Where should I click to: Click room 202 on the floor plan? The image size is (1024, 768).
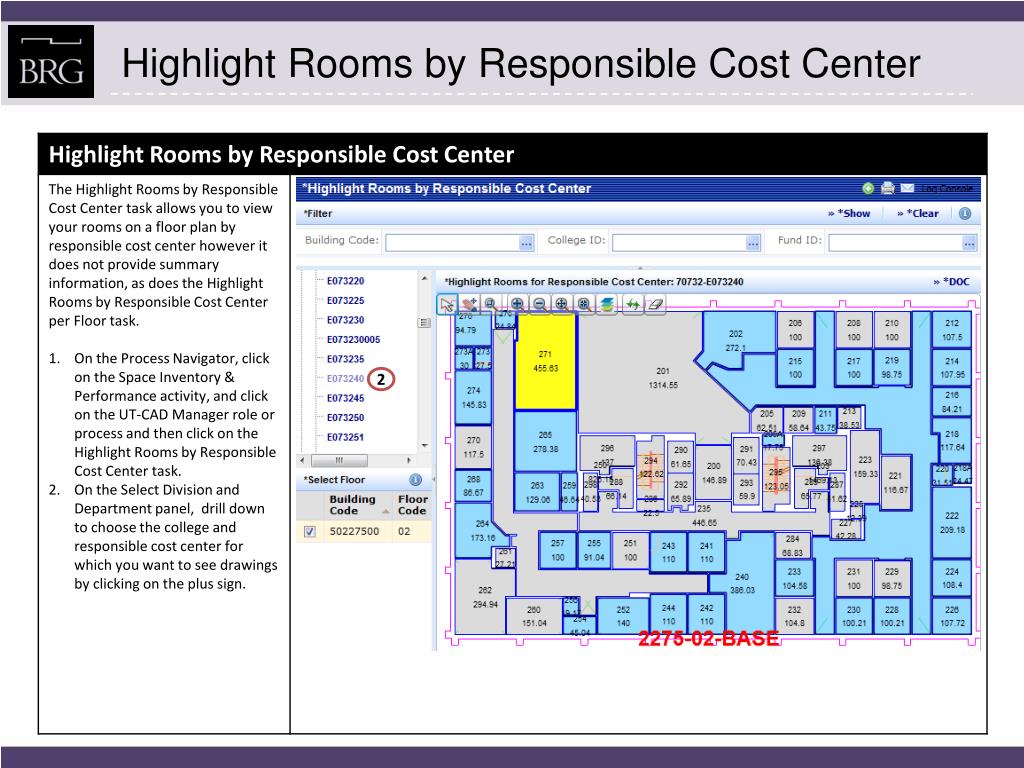pyautogui.click(x=735, y=340)
